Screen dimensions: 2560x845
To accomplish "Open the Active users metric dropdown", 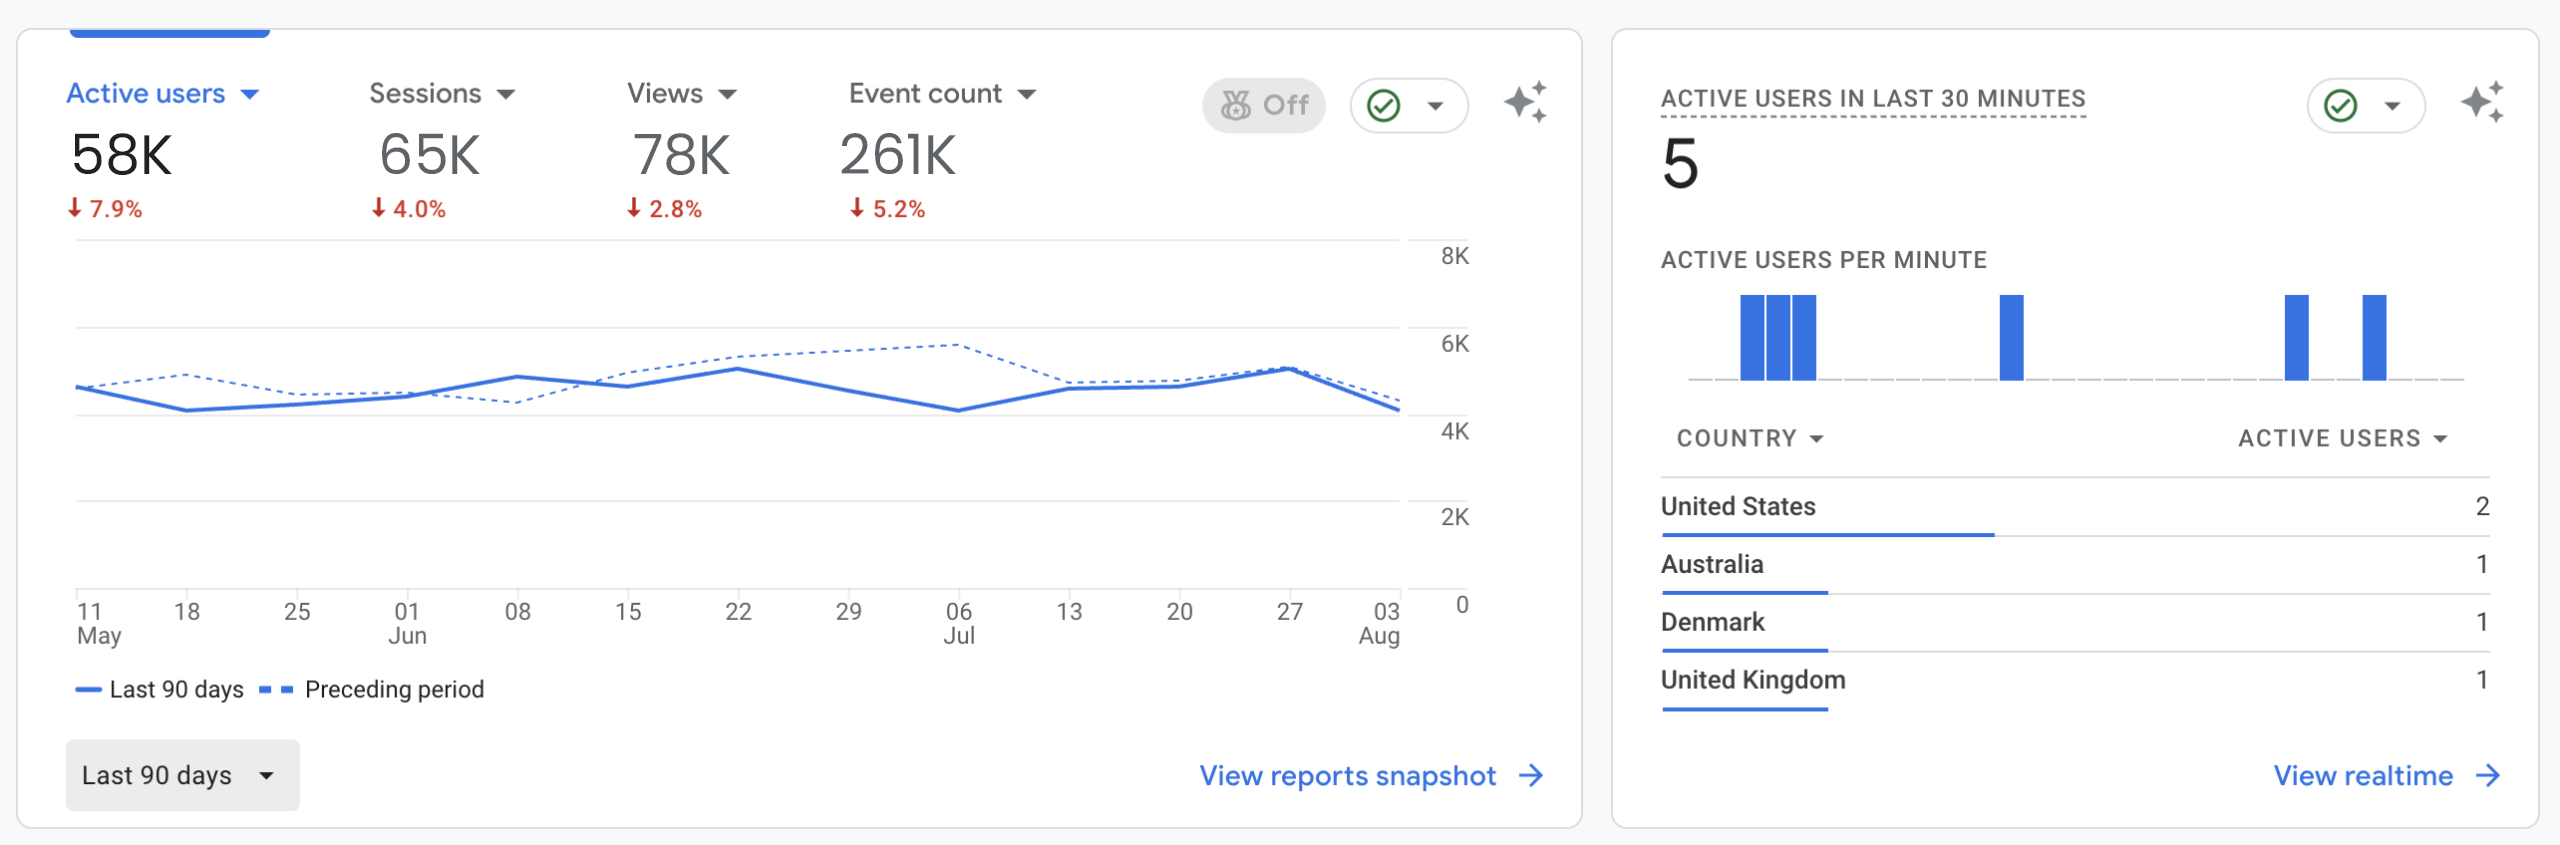I will 250,94.
